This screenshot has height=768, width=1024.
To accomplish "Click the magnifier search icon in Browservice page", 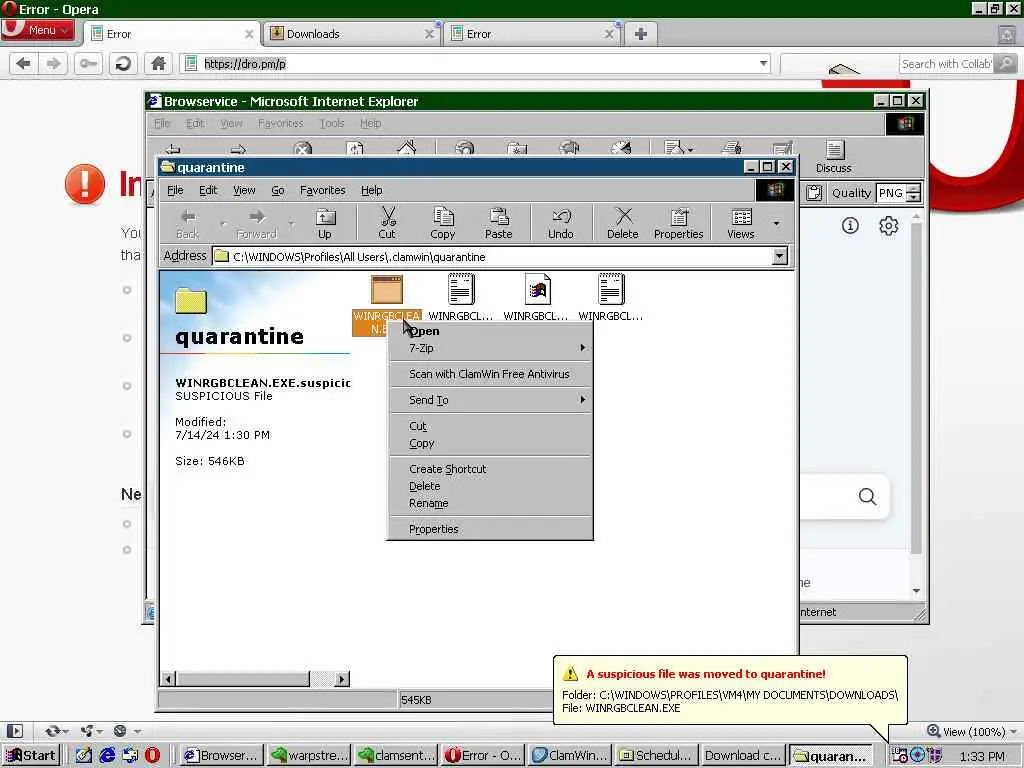I will [x=867, y=497].
